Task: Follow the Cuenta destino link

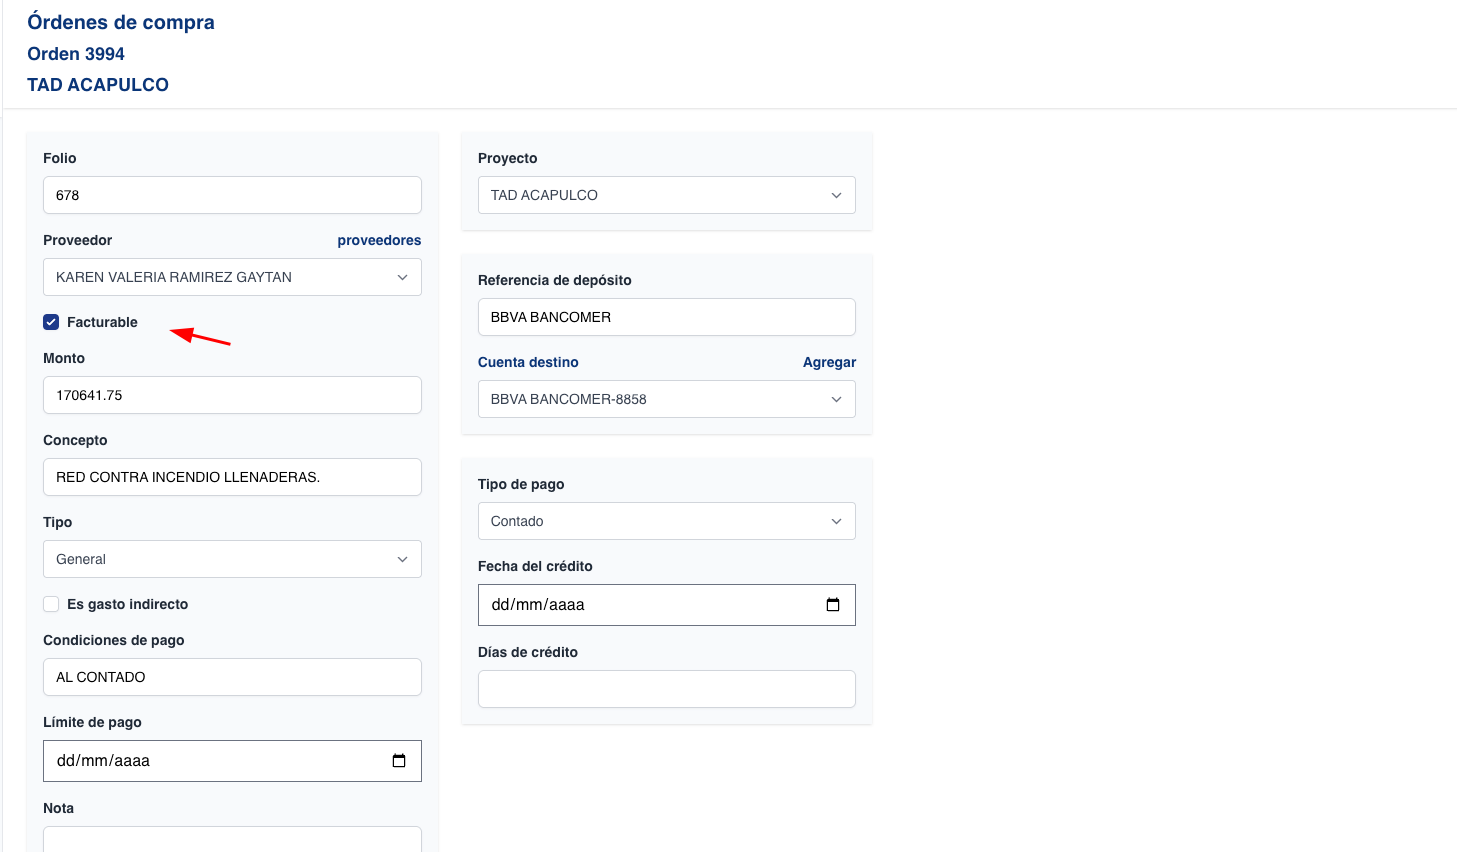Action: [x=528, y=362]
